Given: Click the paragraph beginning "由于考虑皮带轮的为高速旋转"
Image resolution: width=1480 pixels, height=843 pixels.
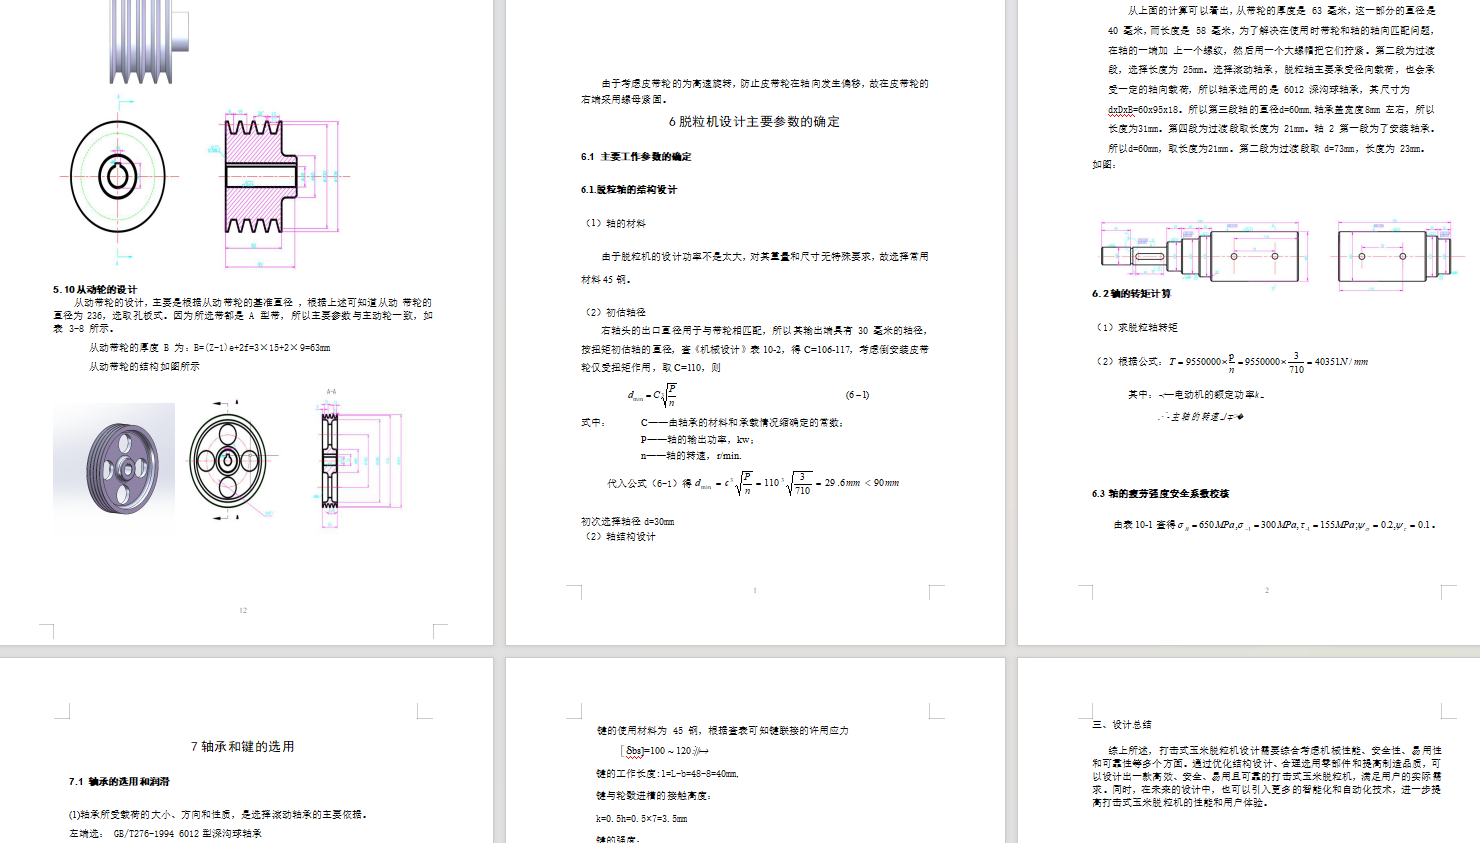Looking at the screenshot, I should (x=755, y=91).
